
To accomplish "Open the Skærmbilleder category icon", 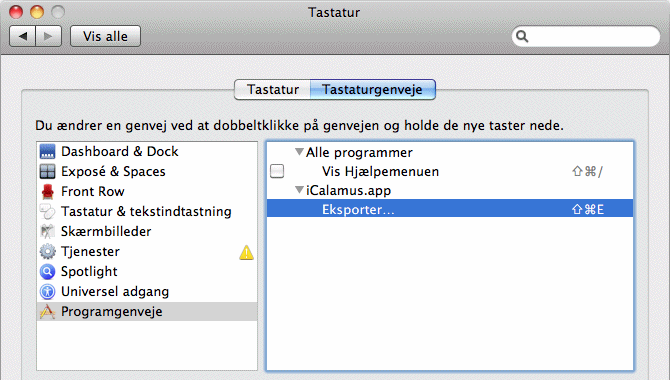I will coord(47,231).
